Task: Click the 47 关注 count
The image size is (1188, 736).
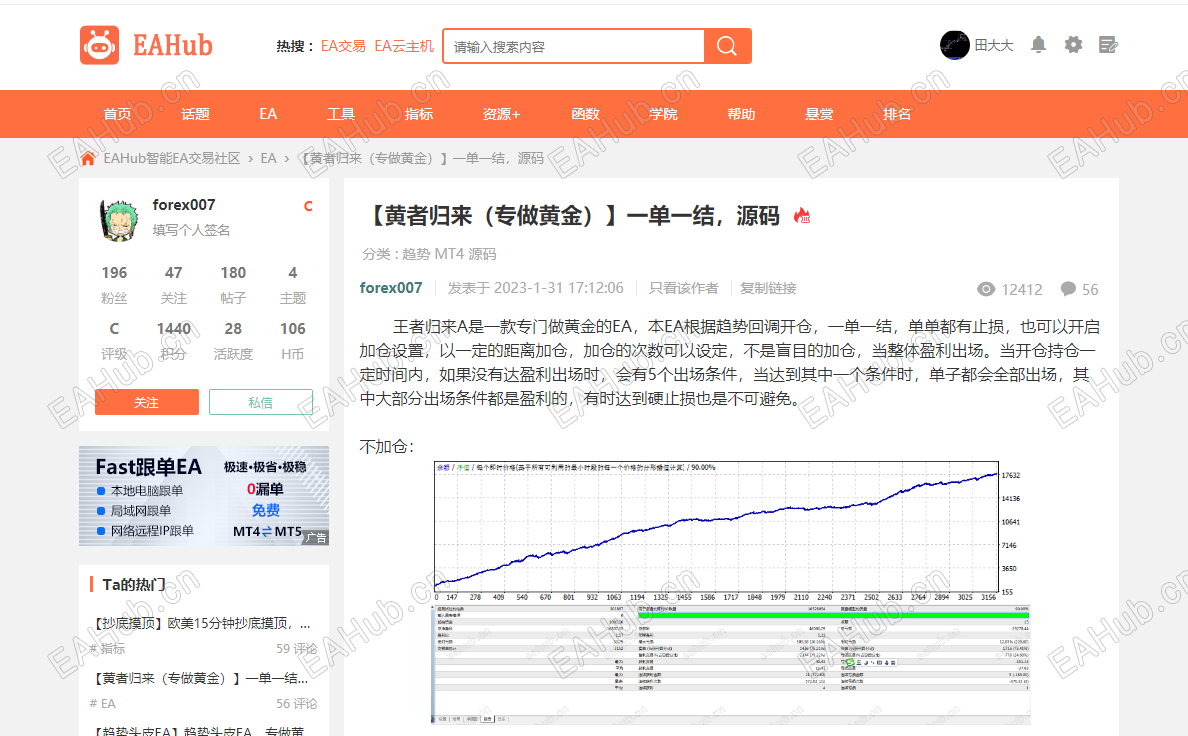Action: (x=174, y=284)
